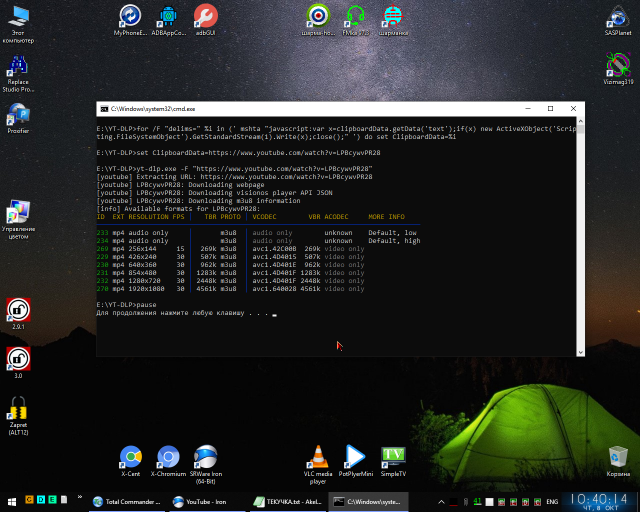Switch to YouTube - Iron taskbar button
640x512 pixels.
pyautogui.click(x=206, y=502)
